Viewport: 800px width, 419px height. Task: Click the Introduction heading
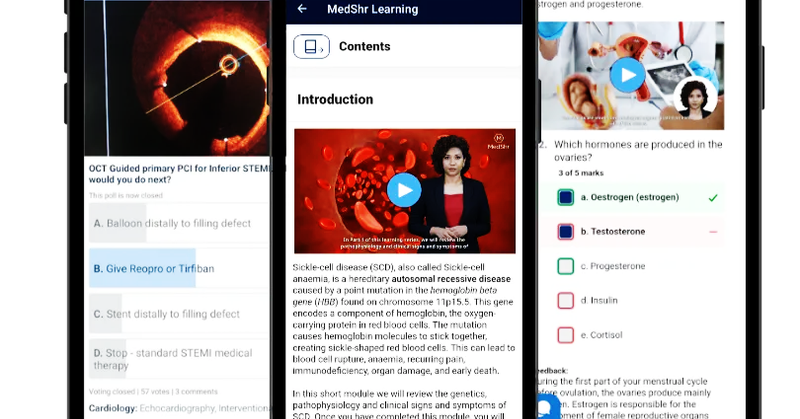335,99
